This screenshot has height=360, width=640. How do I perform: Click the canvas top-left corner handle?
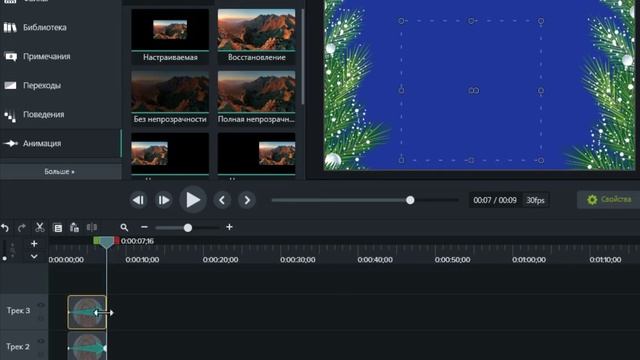(x=401, y=20)
